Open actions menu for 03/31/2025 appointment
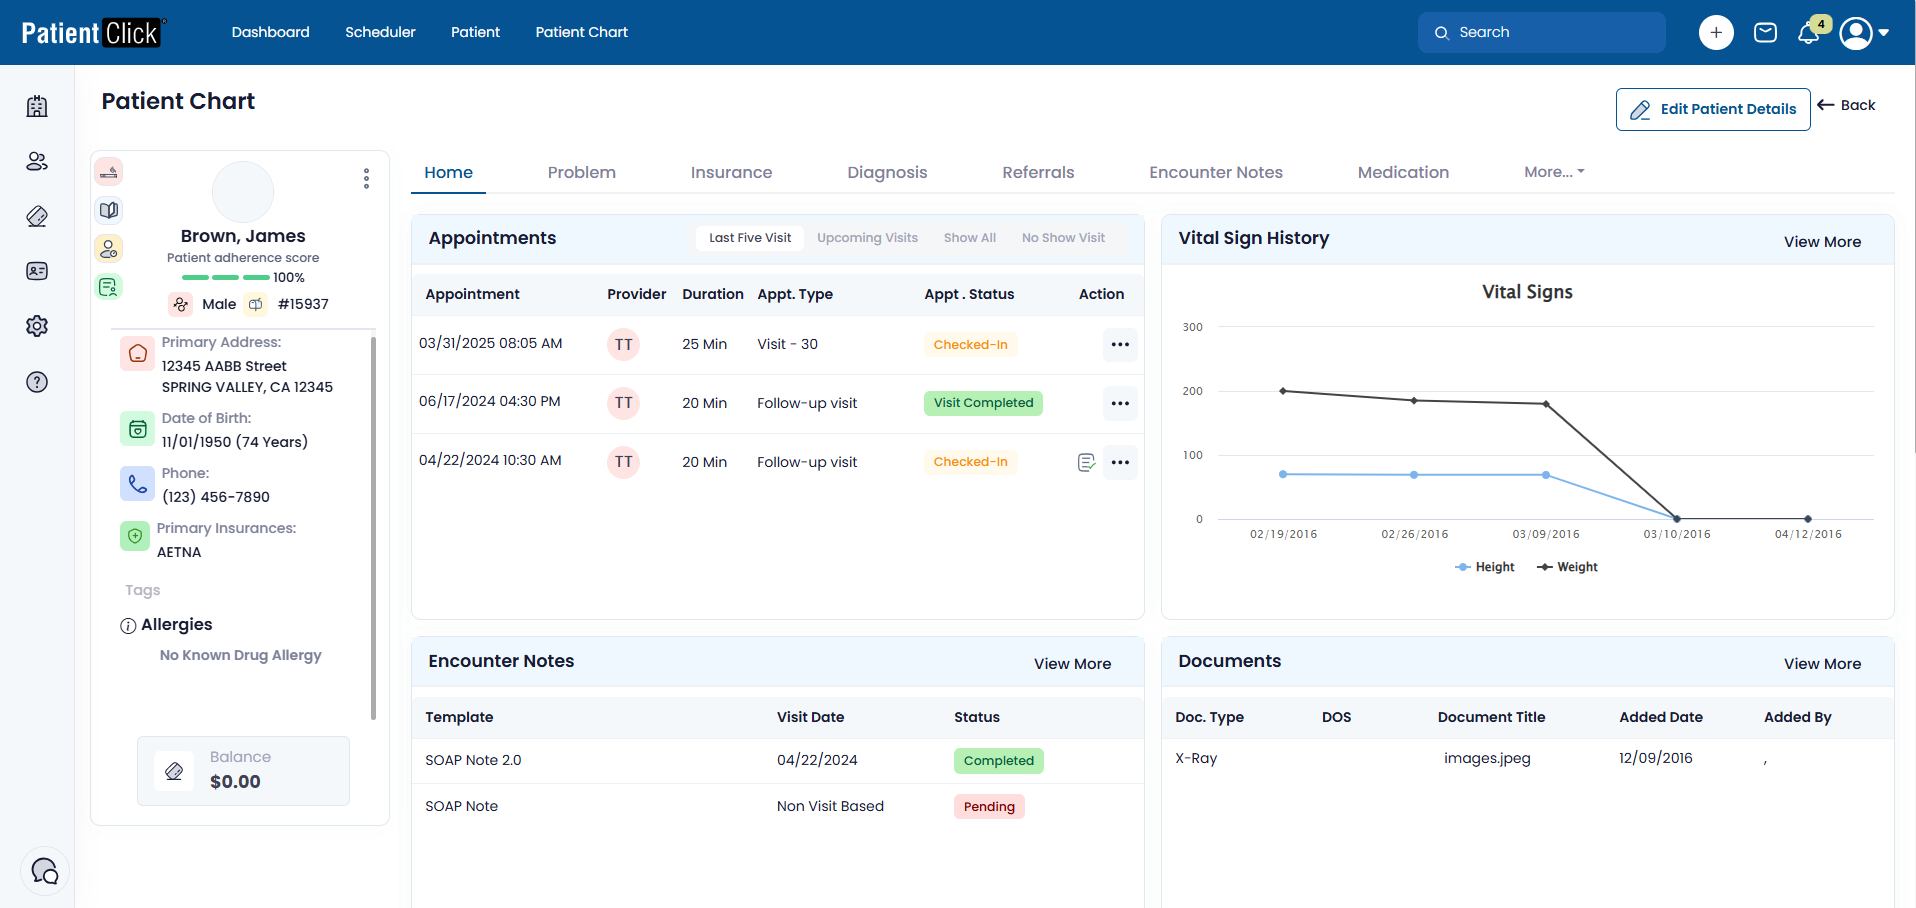The height and width of the screenshot is (908, 1916). (x=1120, y=345)
